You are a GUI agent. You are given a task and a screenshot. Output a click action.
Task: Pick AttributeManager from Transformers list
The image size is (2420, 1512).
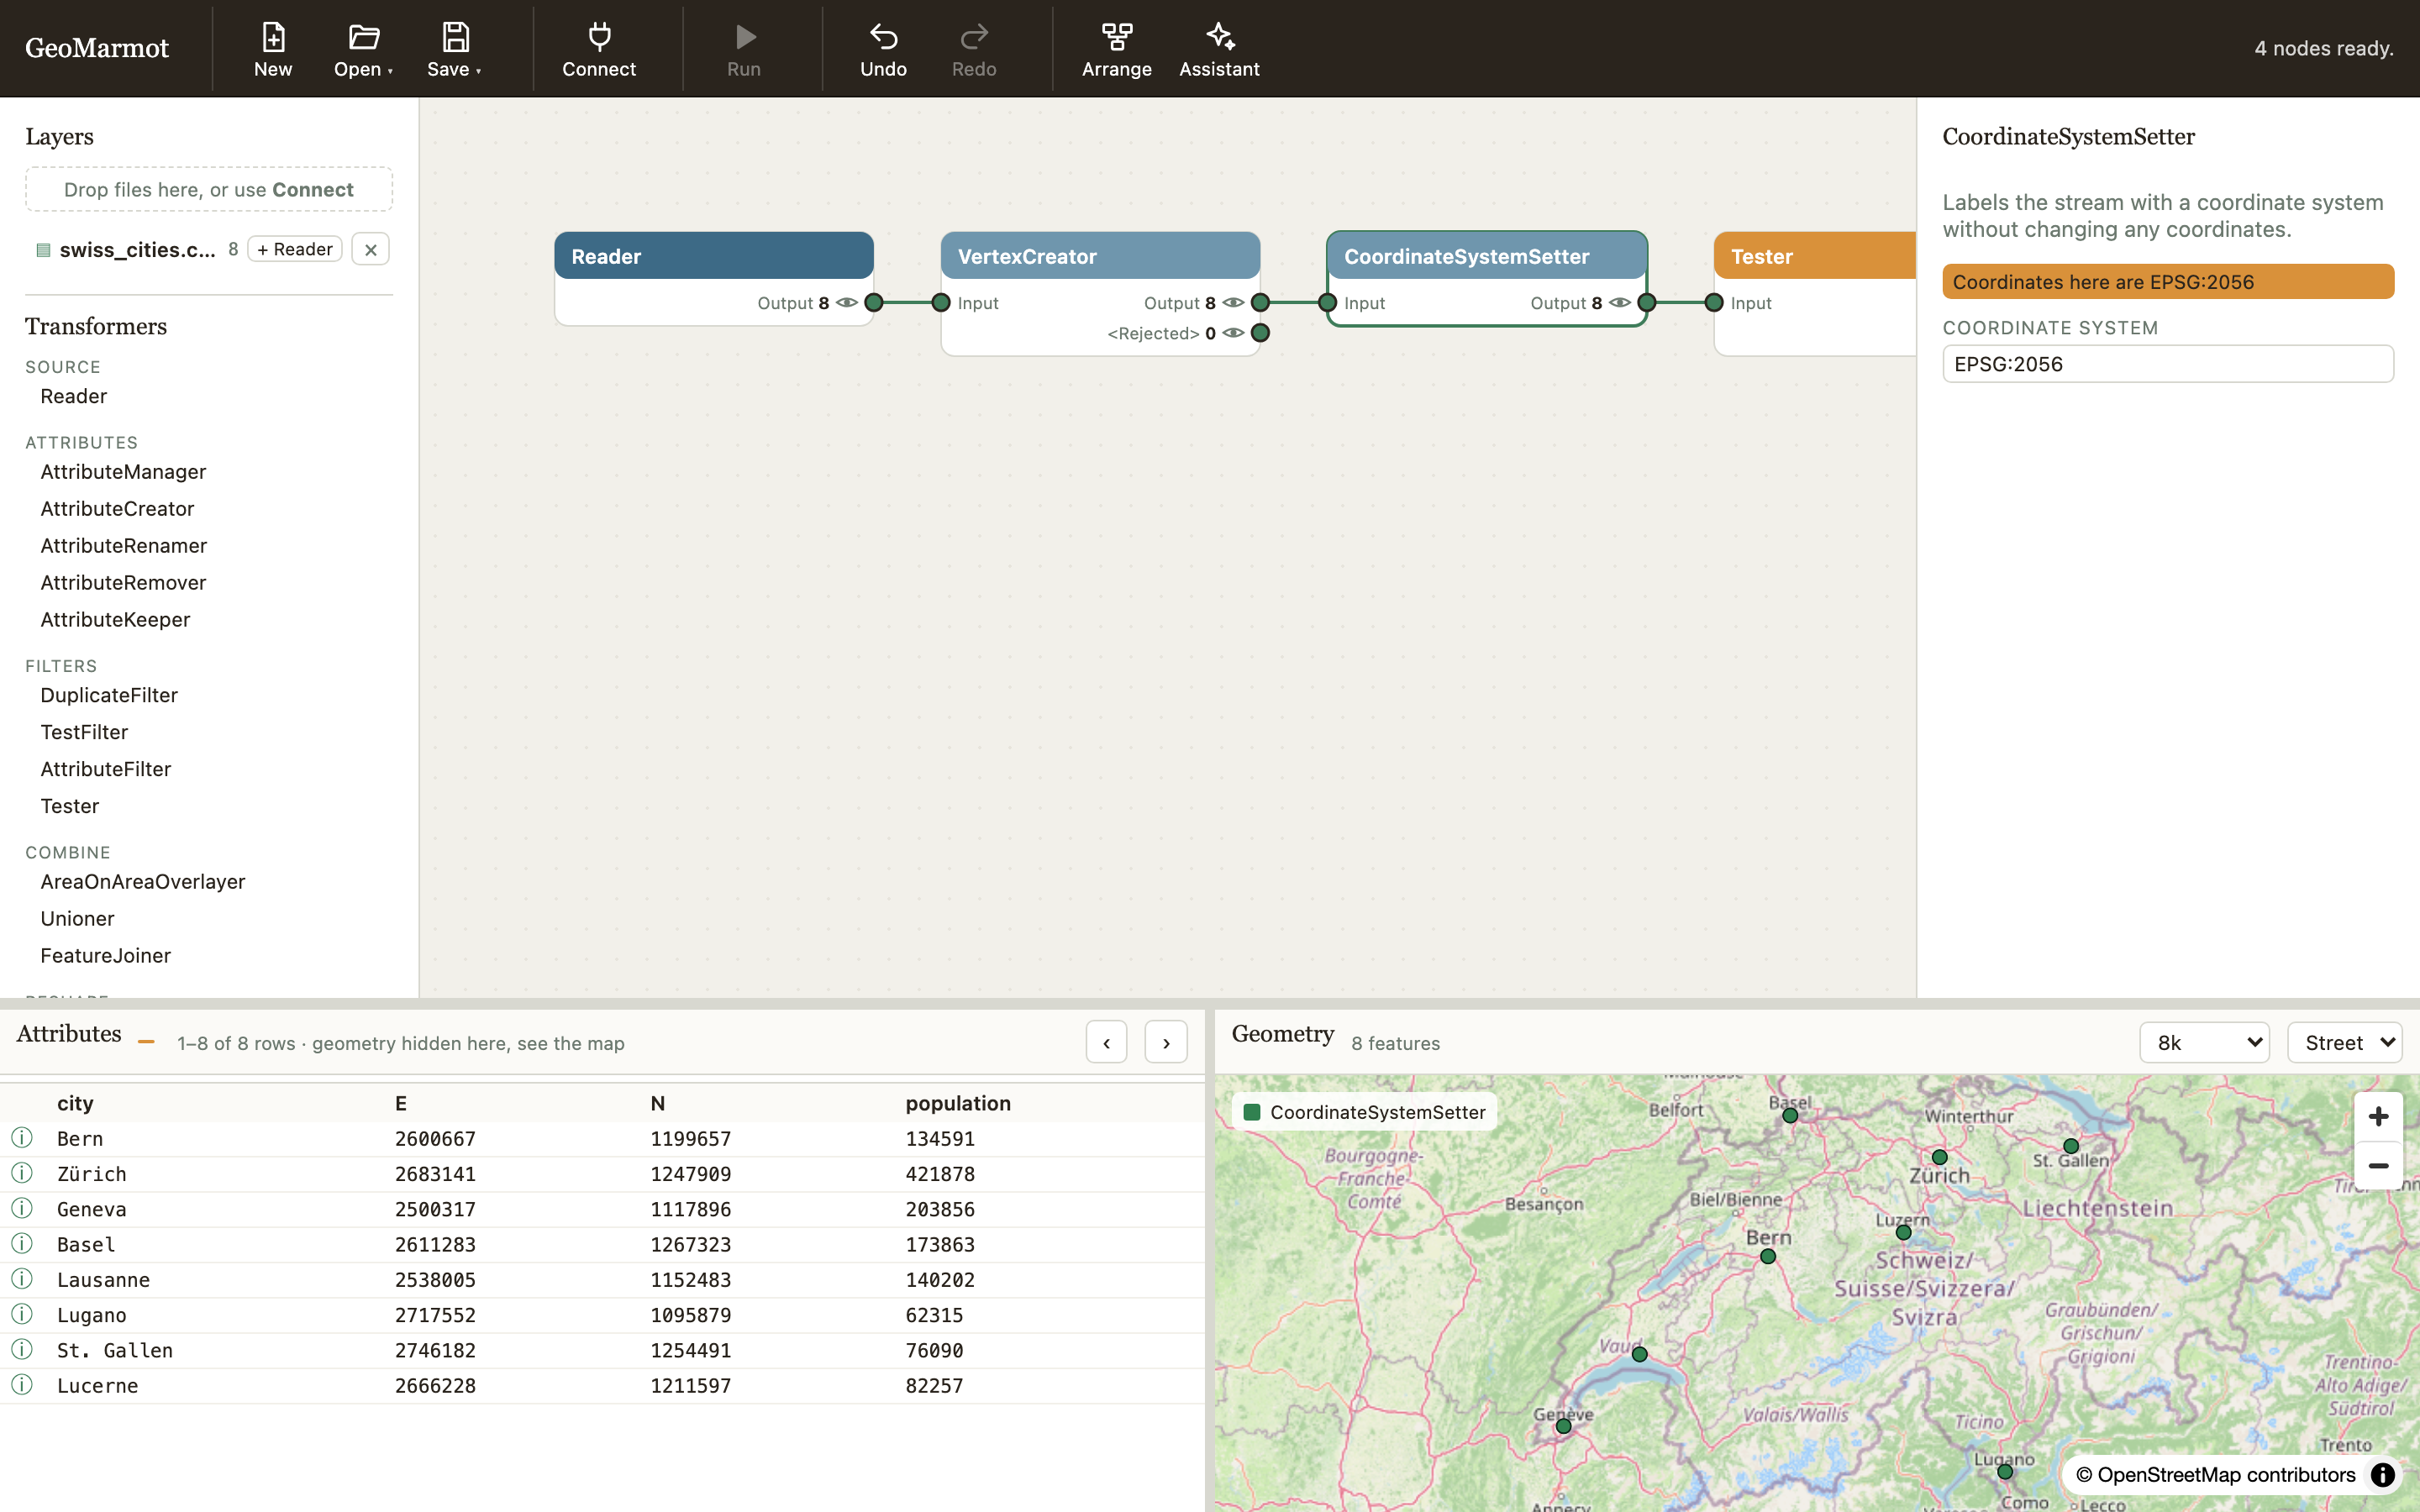[x=123, y=471]
